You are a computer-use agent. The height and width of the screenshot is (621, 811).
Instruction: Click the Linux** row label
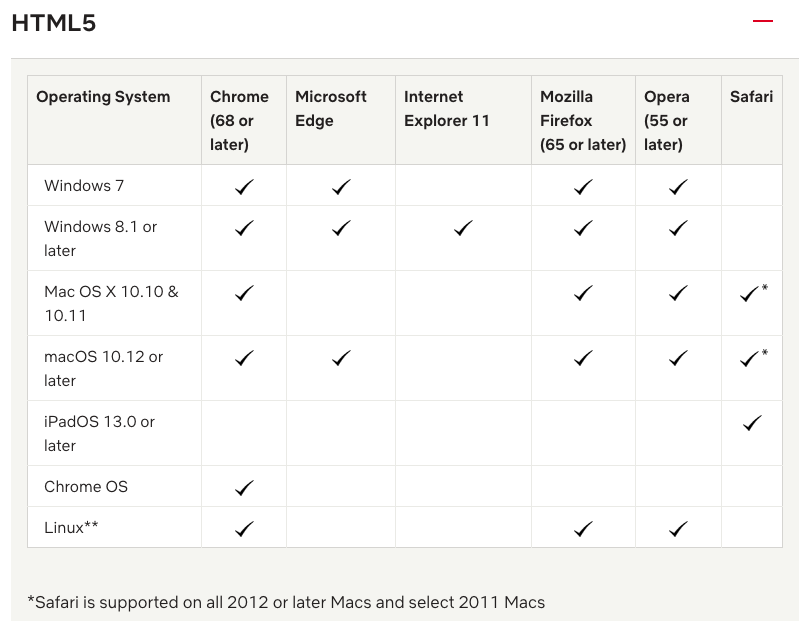click(x=71, y=527)
